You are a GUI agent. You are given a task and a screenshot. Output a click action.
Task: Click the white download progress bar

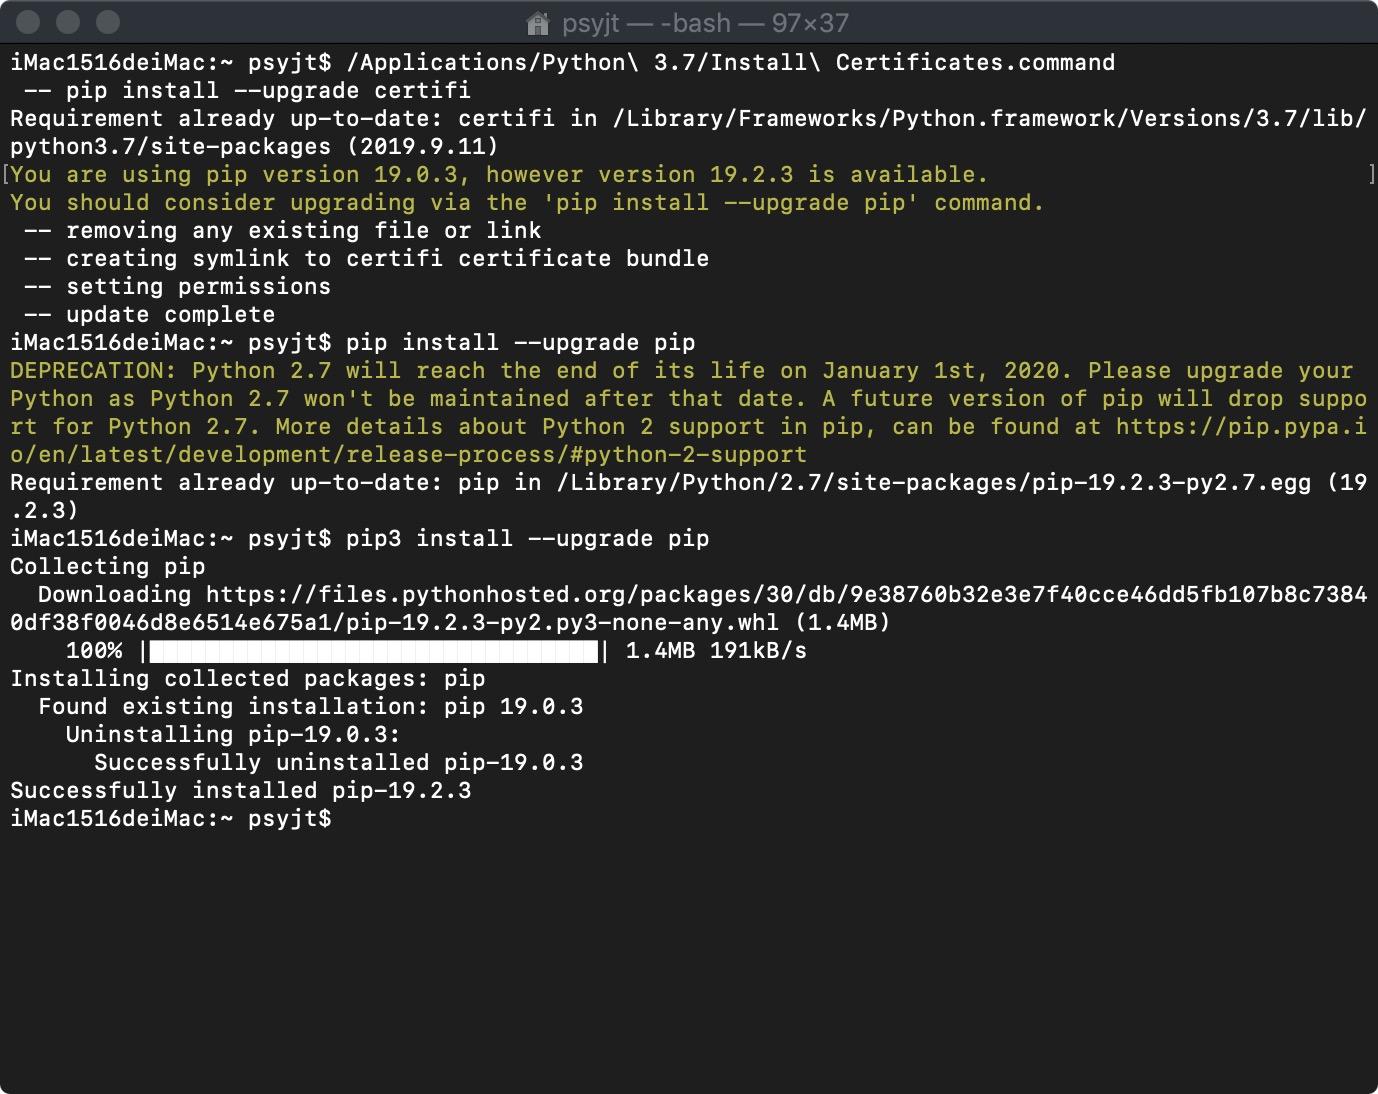pos(374,652)
